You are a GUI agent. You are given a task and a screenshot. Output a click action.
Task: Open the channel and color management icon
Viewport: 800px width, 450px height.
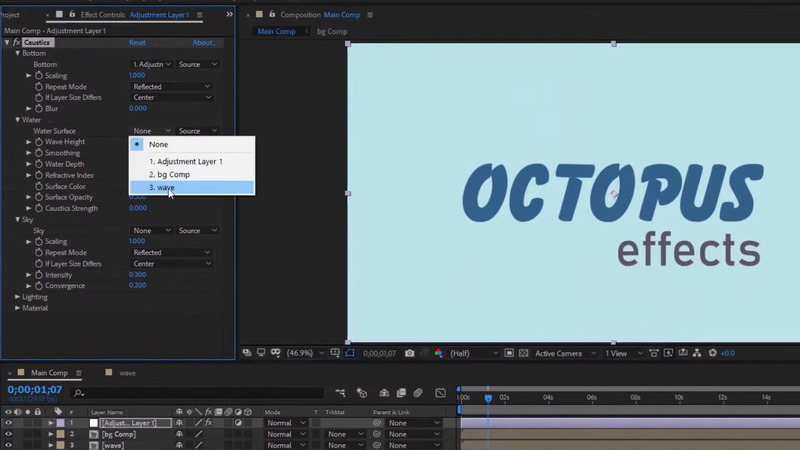(438, 353)
